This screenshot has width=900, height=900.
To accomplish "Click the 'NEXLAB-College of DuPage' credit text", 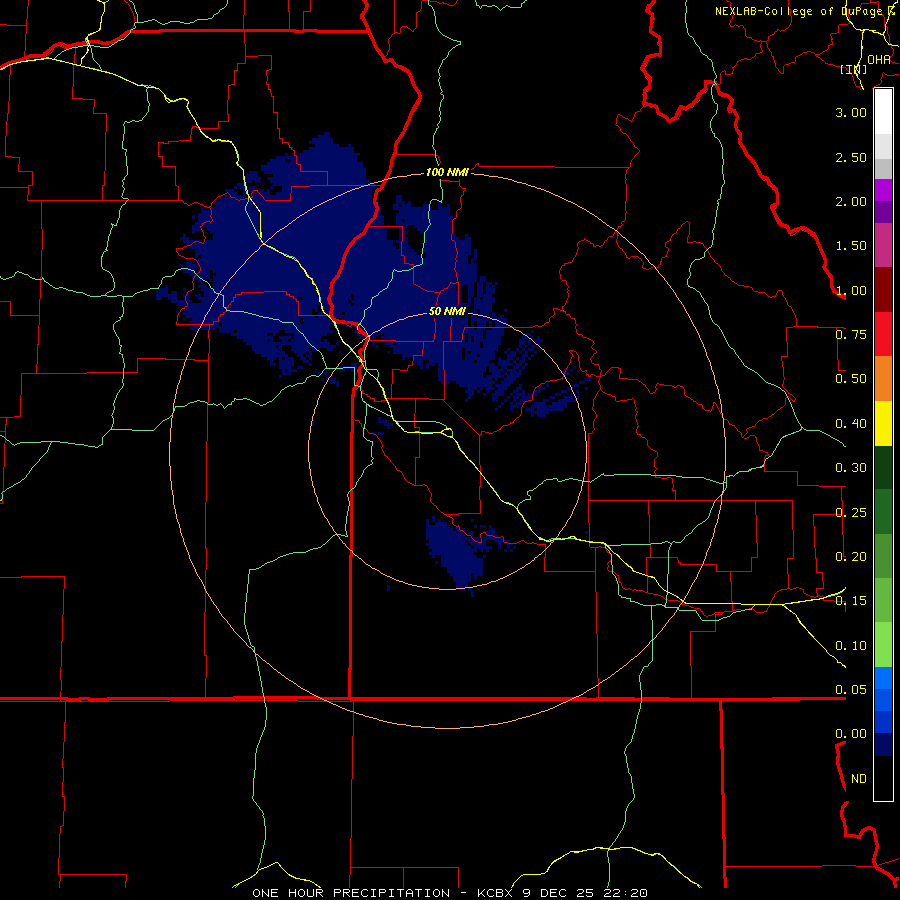I will click(x=800, y=11).
